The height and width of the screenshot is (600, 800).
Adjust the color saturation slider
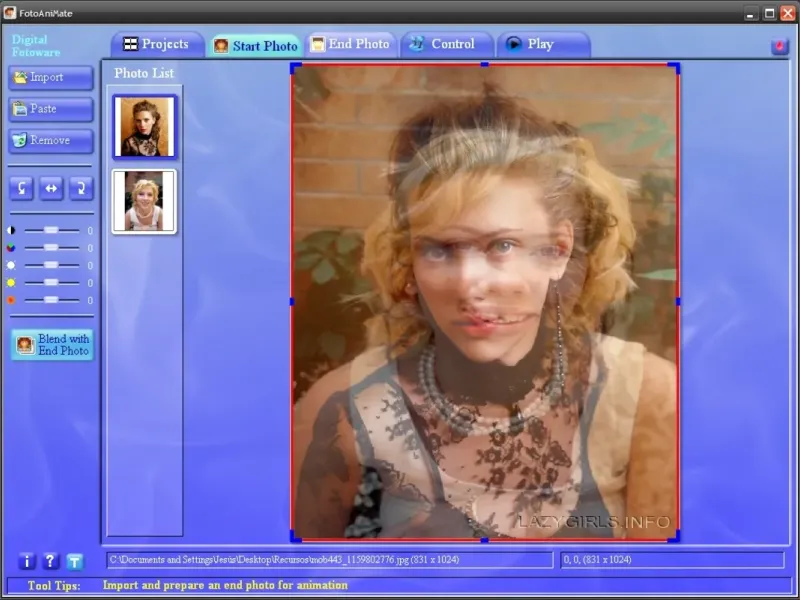(52, 248)
